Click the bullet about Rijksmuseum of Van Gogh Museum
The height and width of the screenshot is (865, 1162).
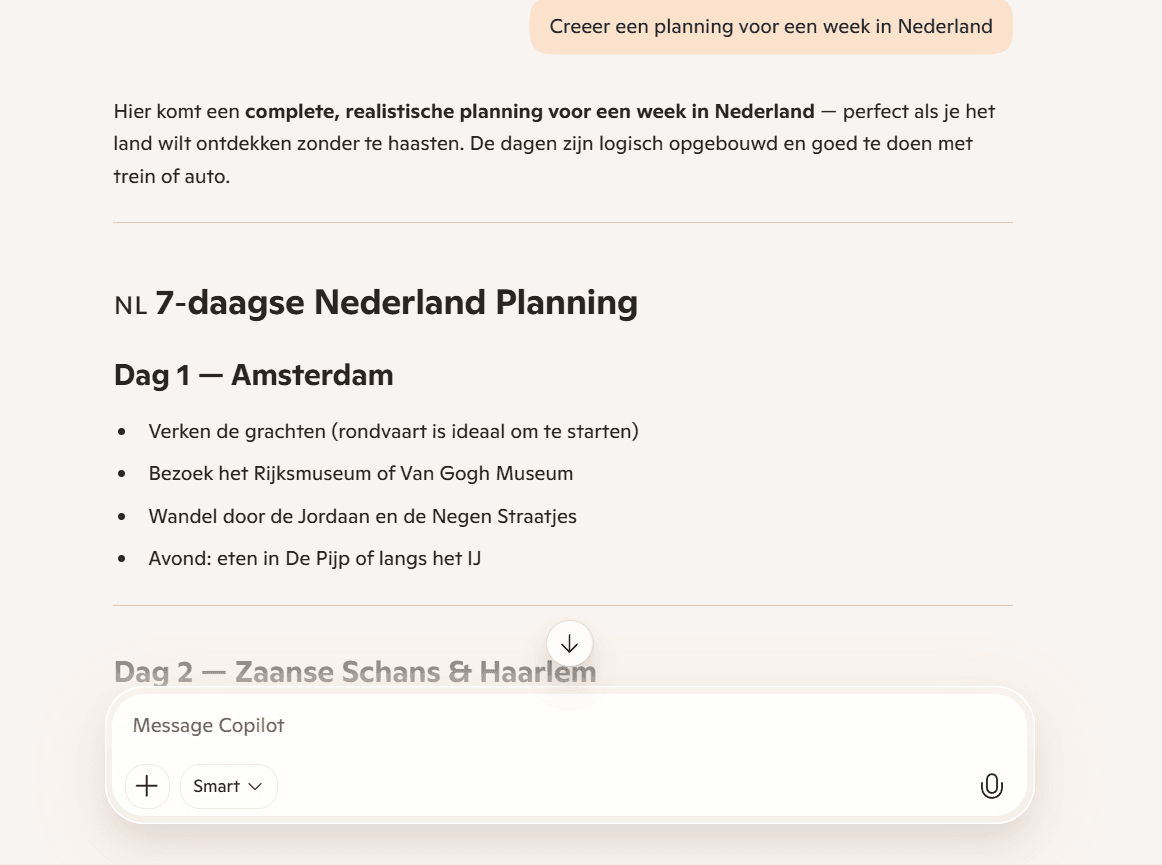(361, 473)
